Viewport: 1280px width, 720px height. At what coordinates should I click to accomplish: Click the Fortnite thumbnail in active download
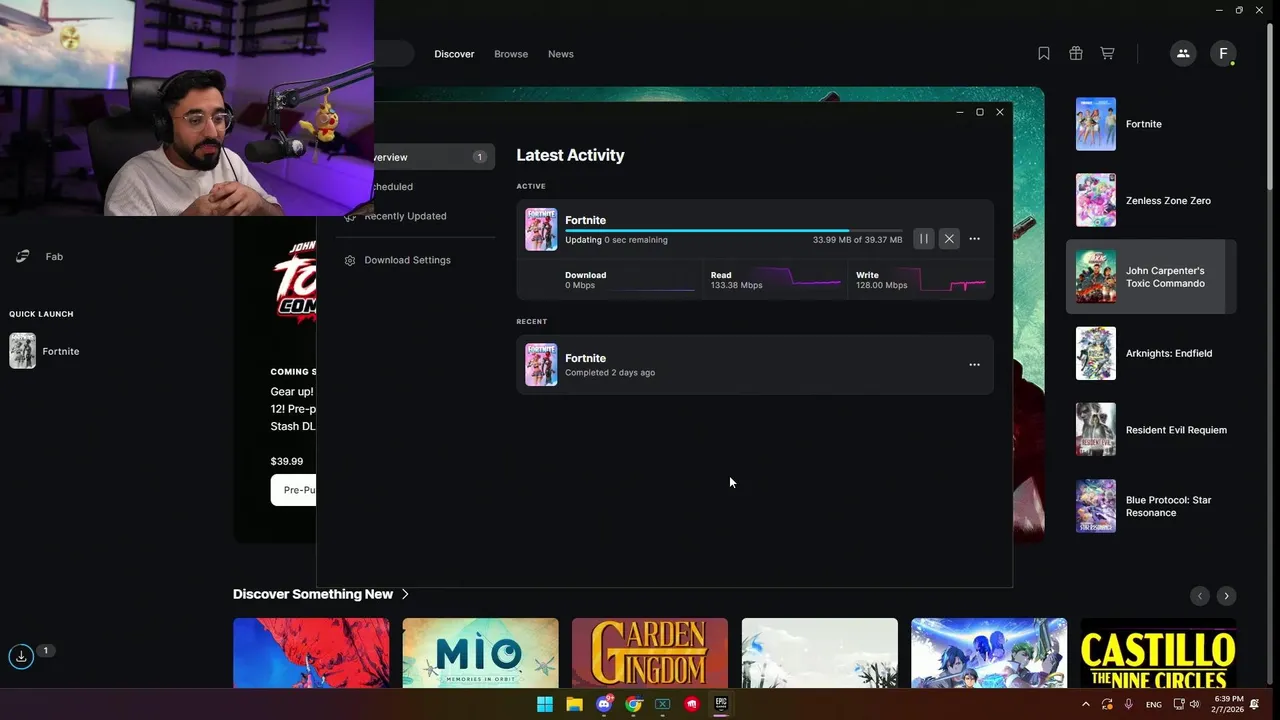[541, 230]
